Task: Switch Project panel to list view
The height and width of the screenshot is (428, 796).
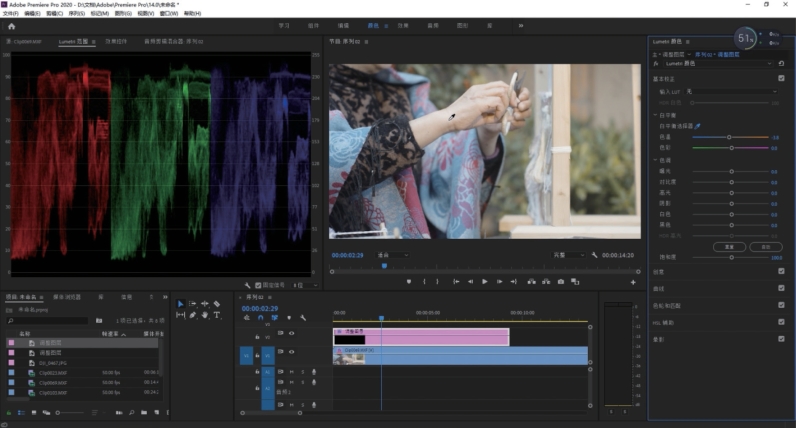Action: pos(21,413)
